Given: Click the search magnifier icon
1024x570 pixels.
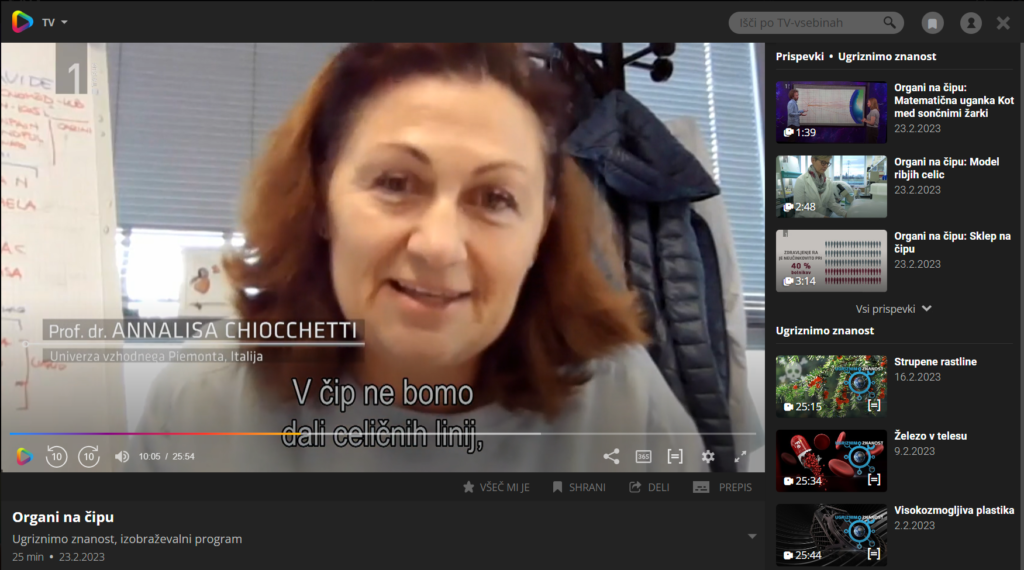Looking at the screenshot, I should click(889, 23).
